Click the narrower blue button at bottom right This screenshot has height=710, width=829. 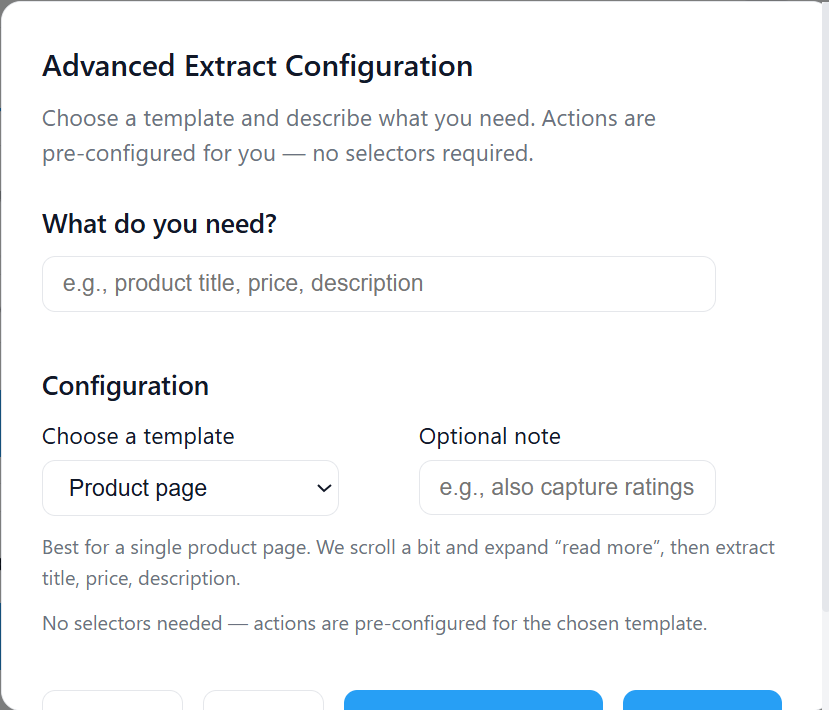tap(702, 700)
